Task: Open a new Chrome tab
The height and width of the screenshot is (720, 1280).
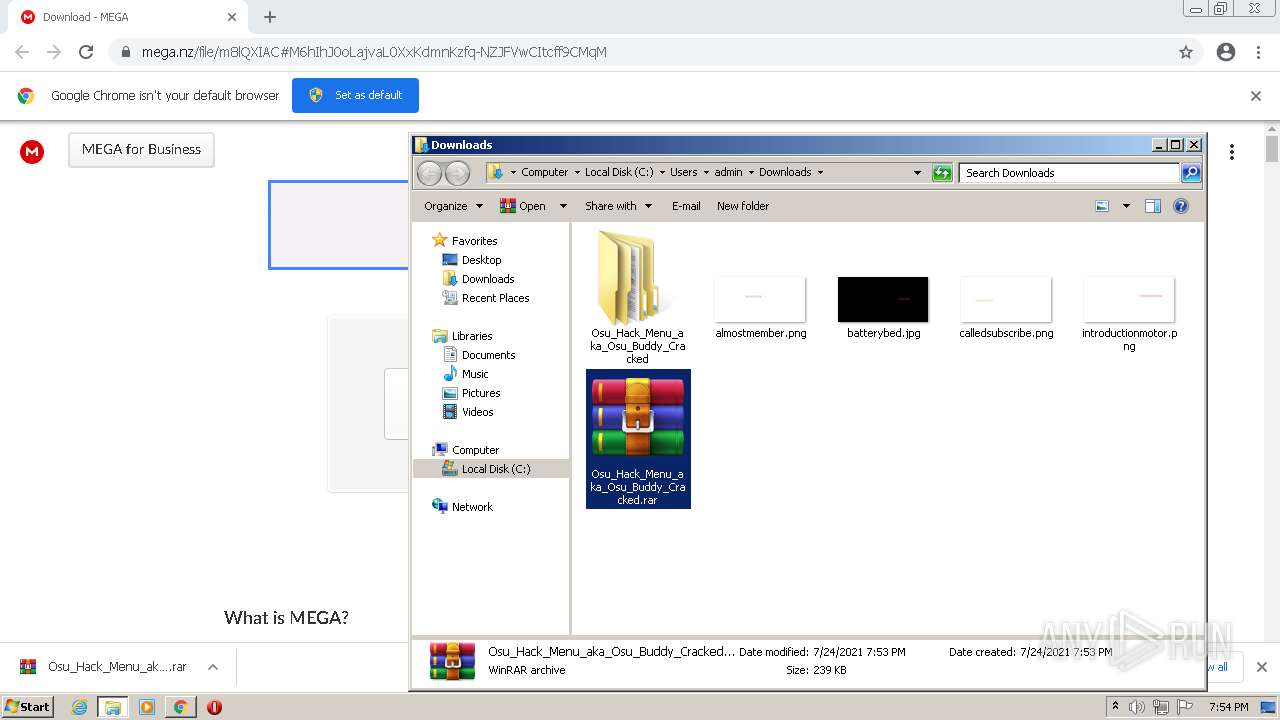Action: [270, 17]
